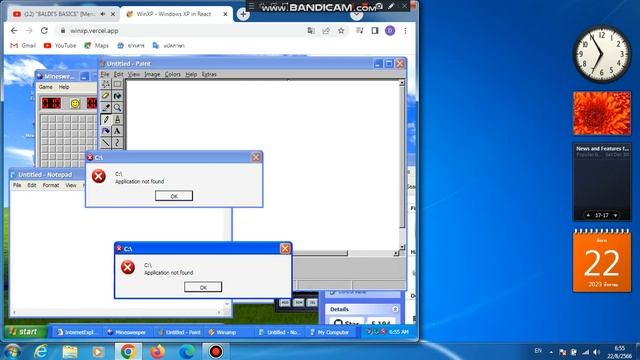The height and width of the screenshot is (360, 640).
Task: Open Minesweeper's Help menu
Action: (64, 87)
